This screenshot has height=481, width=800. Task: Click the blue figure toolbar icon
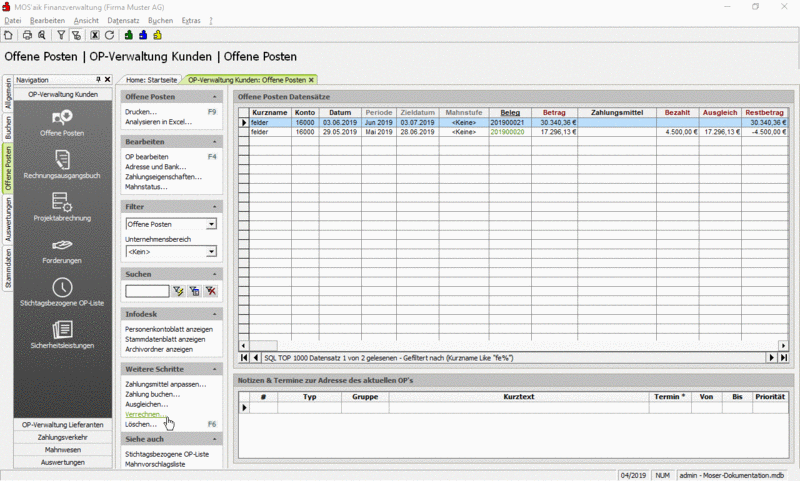pos(143,35)
